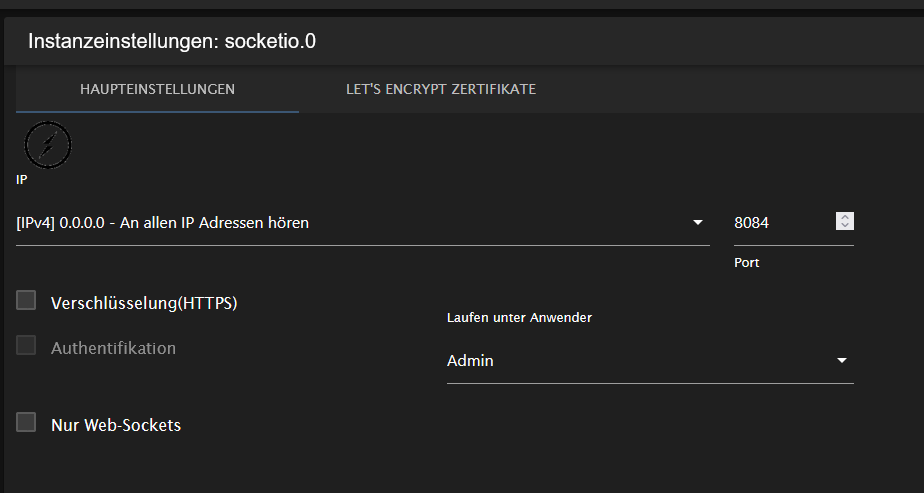Click the Instanzeinstellungen: socketio.0 title
Viewport: 924px width, 493px height.
click(x=173, y=41)
